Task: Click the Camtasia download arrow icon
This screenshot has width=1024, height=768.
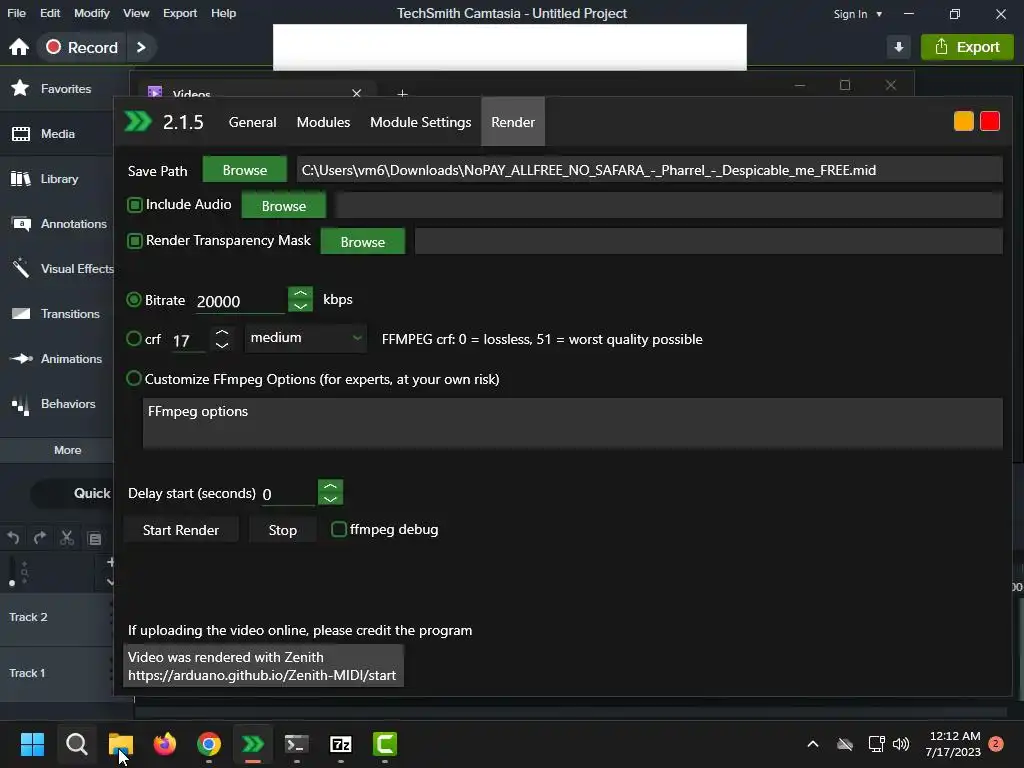Action: click(899, 47)
